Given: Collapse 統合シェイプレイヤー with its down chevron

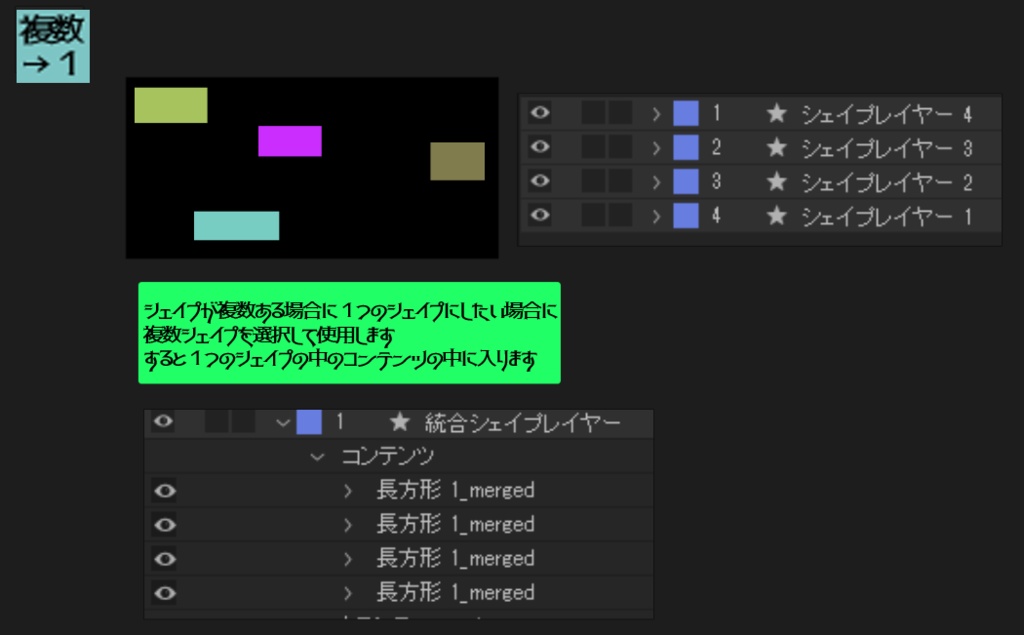Looking at the screenshot, I should [283, 422].
